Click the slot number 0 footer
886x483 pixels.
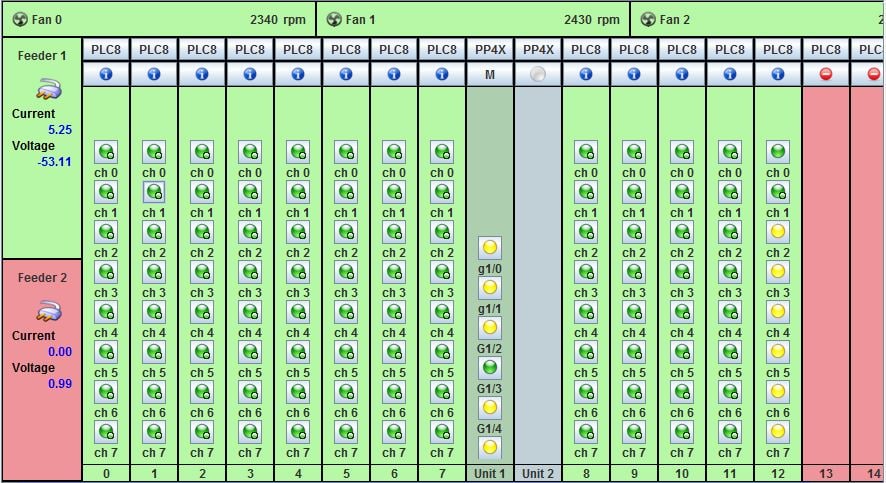106,473
